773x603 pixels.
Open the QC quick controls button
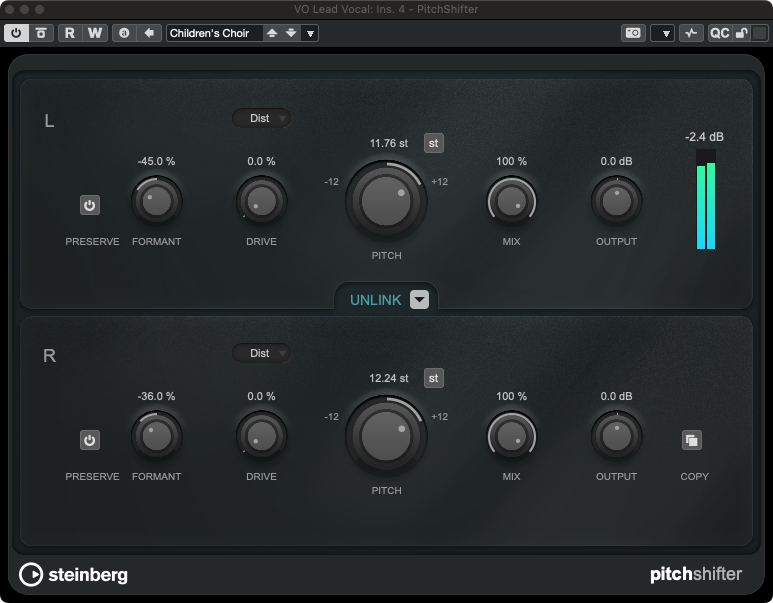coord(719,33)
